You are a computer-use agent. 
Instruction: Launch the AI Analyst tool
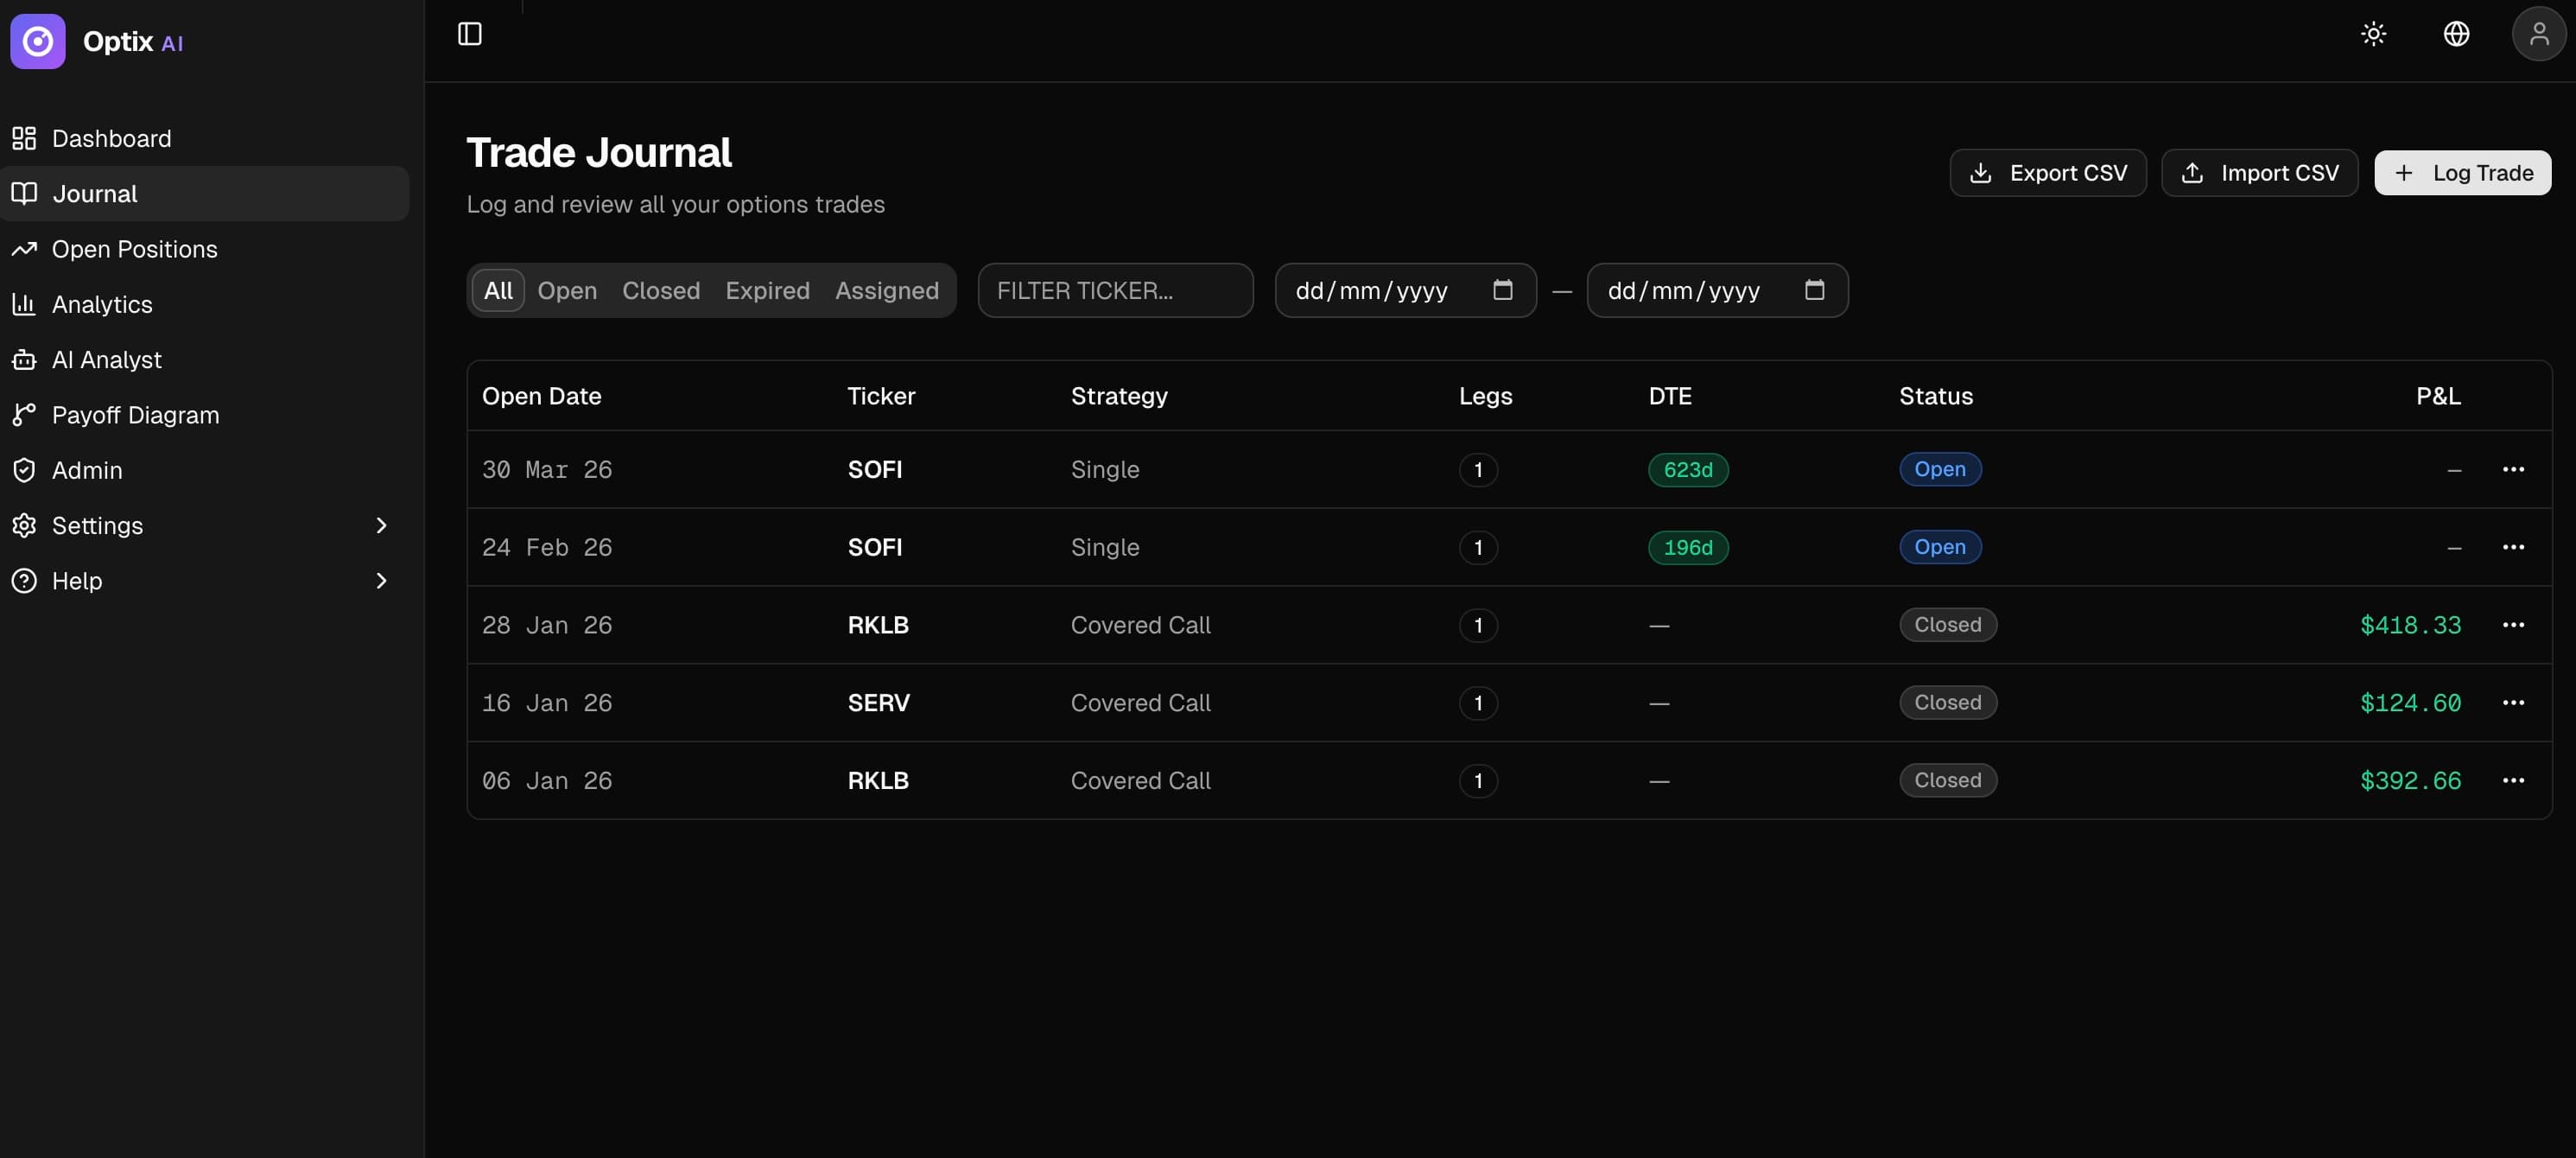[x=106, y=359]
